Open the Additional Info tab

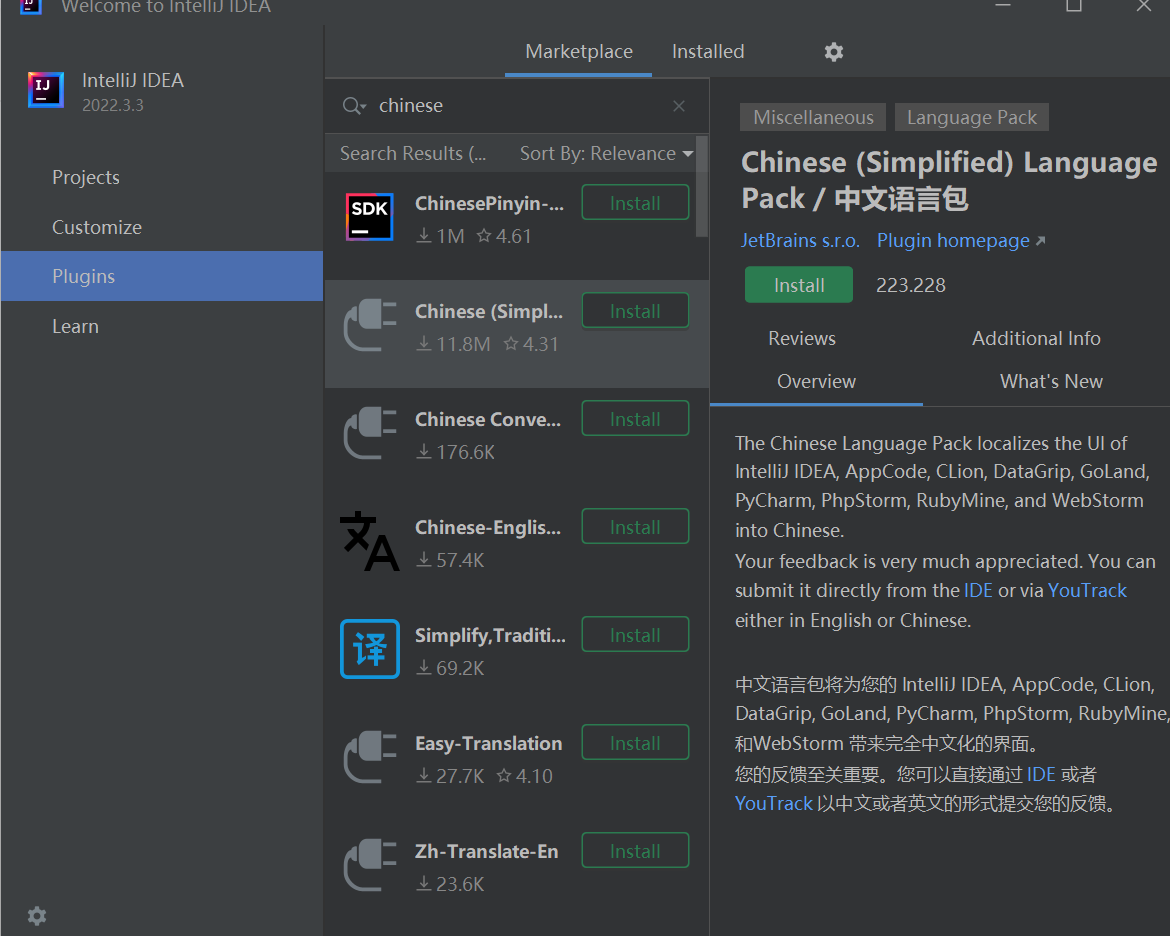(1036, 338)
